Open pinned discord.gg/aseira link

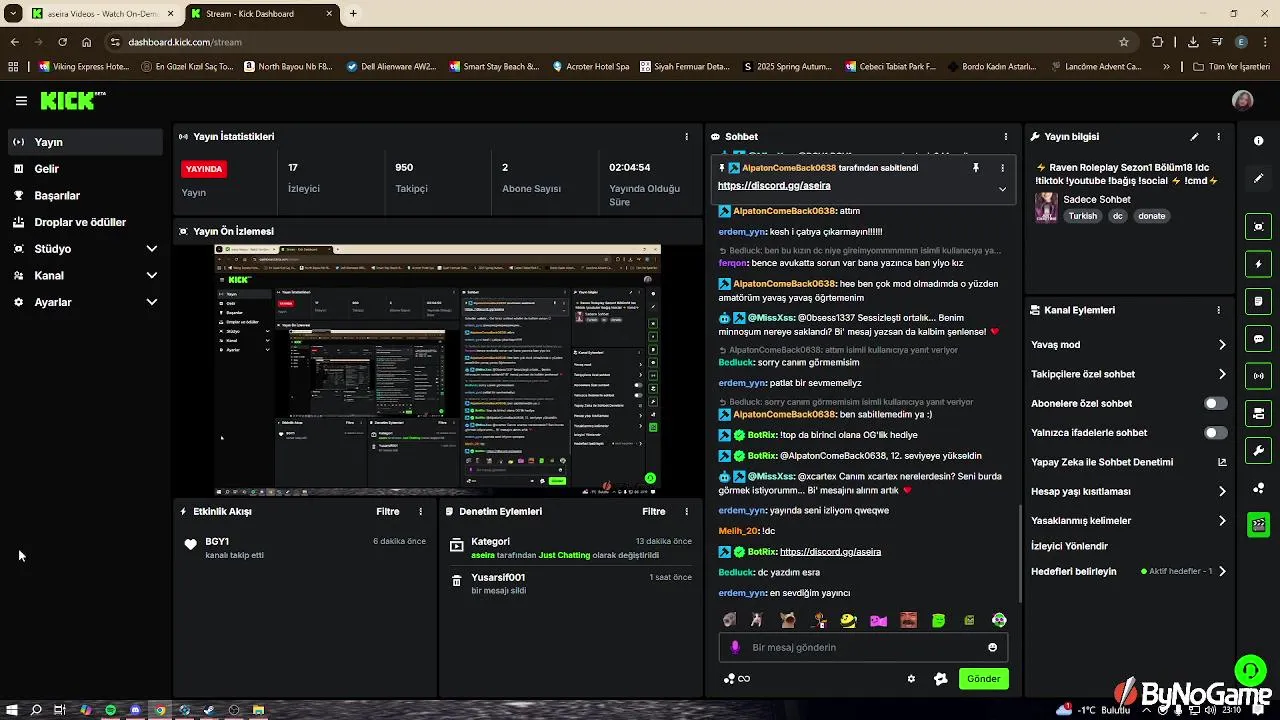pyautogui.click(x=774, y=186)
